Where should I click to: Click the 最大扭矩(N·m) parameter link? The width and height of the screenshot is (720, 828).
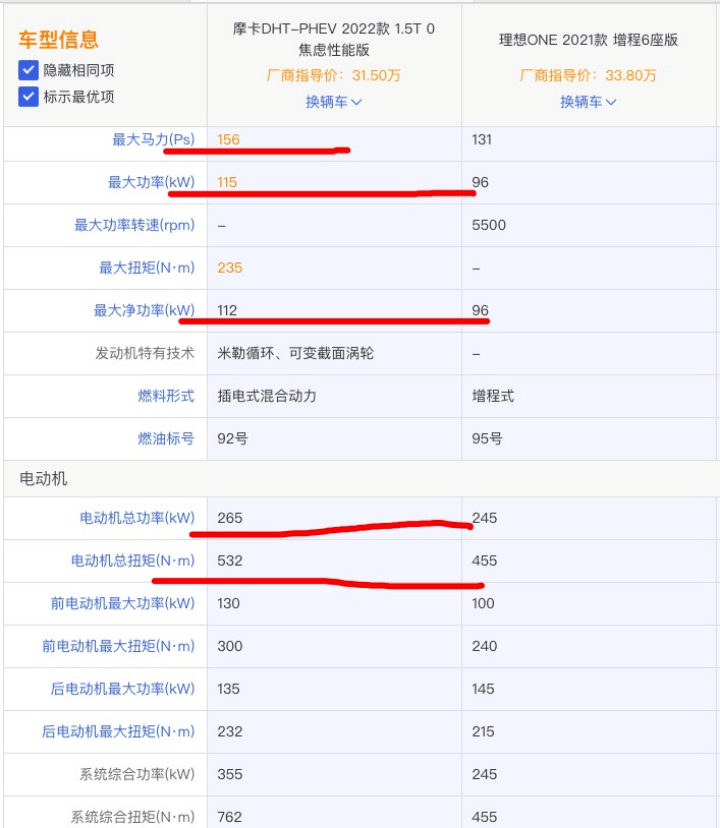147,268
